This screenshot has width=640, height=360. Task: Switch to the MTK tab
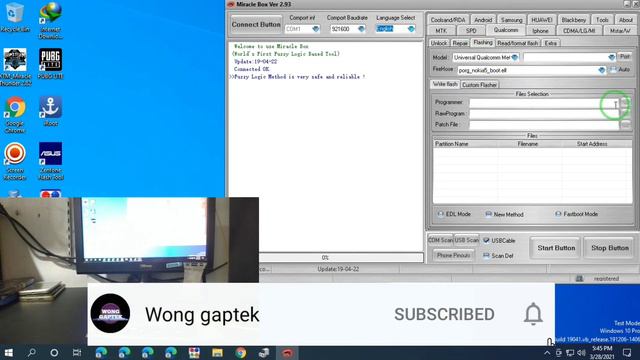pyautogui.click(x=441, y=31)
